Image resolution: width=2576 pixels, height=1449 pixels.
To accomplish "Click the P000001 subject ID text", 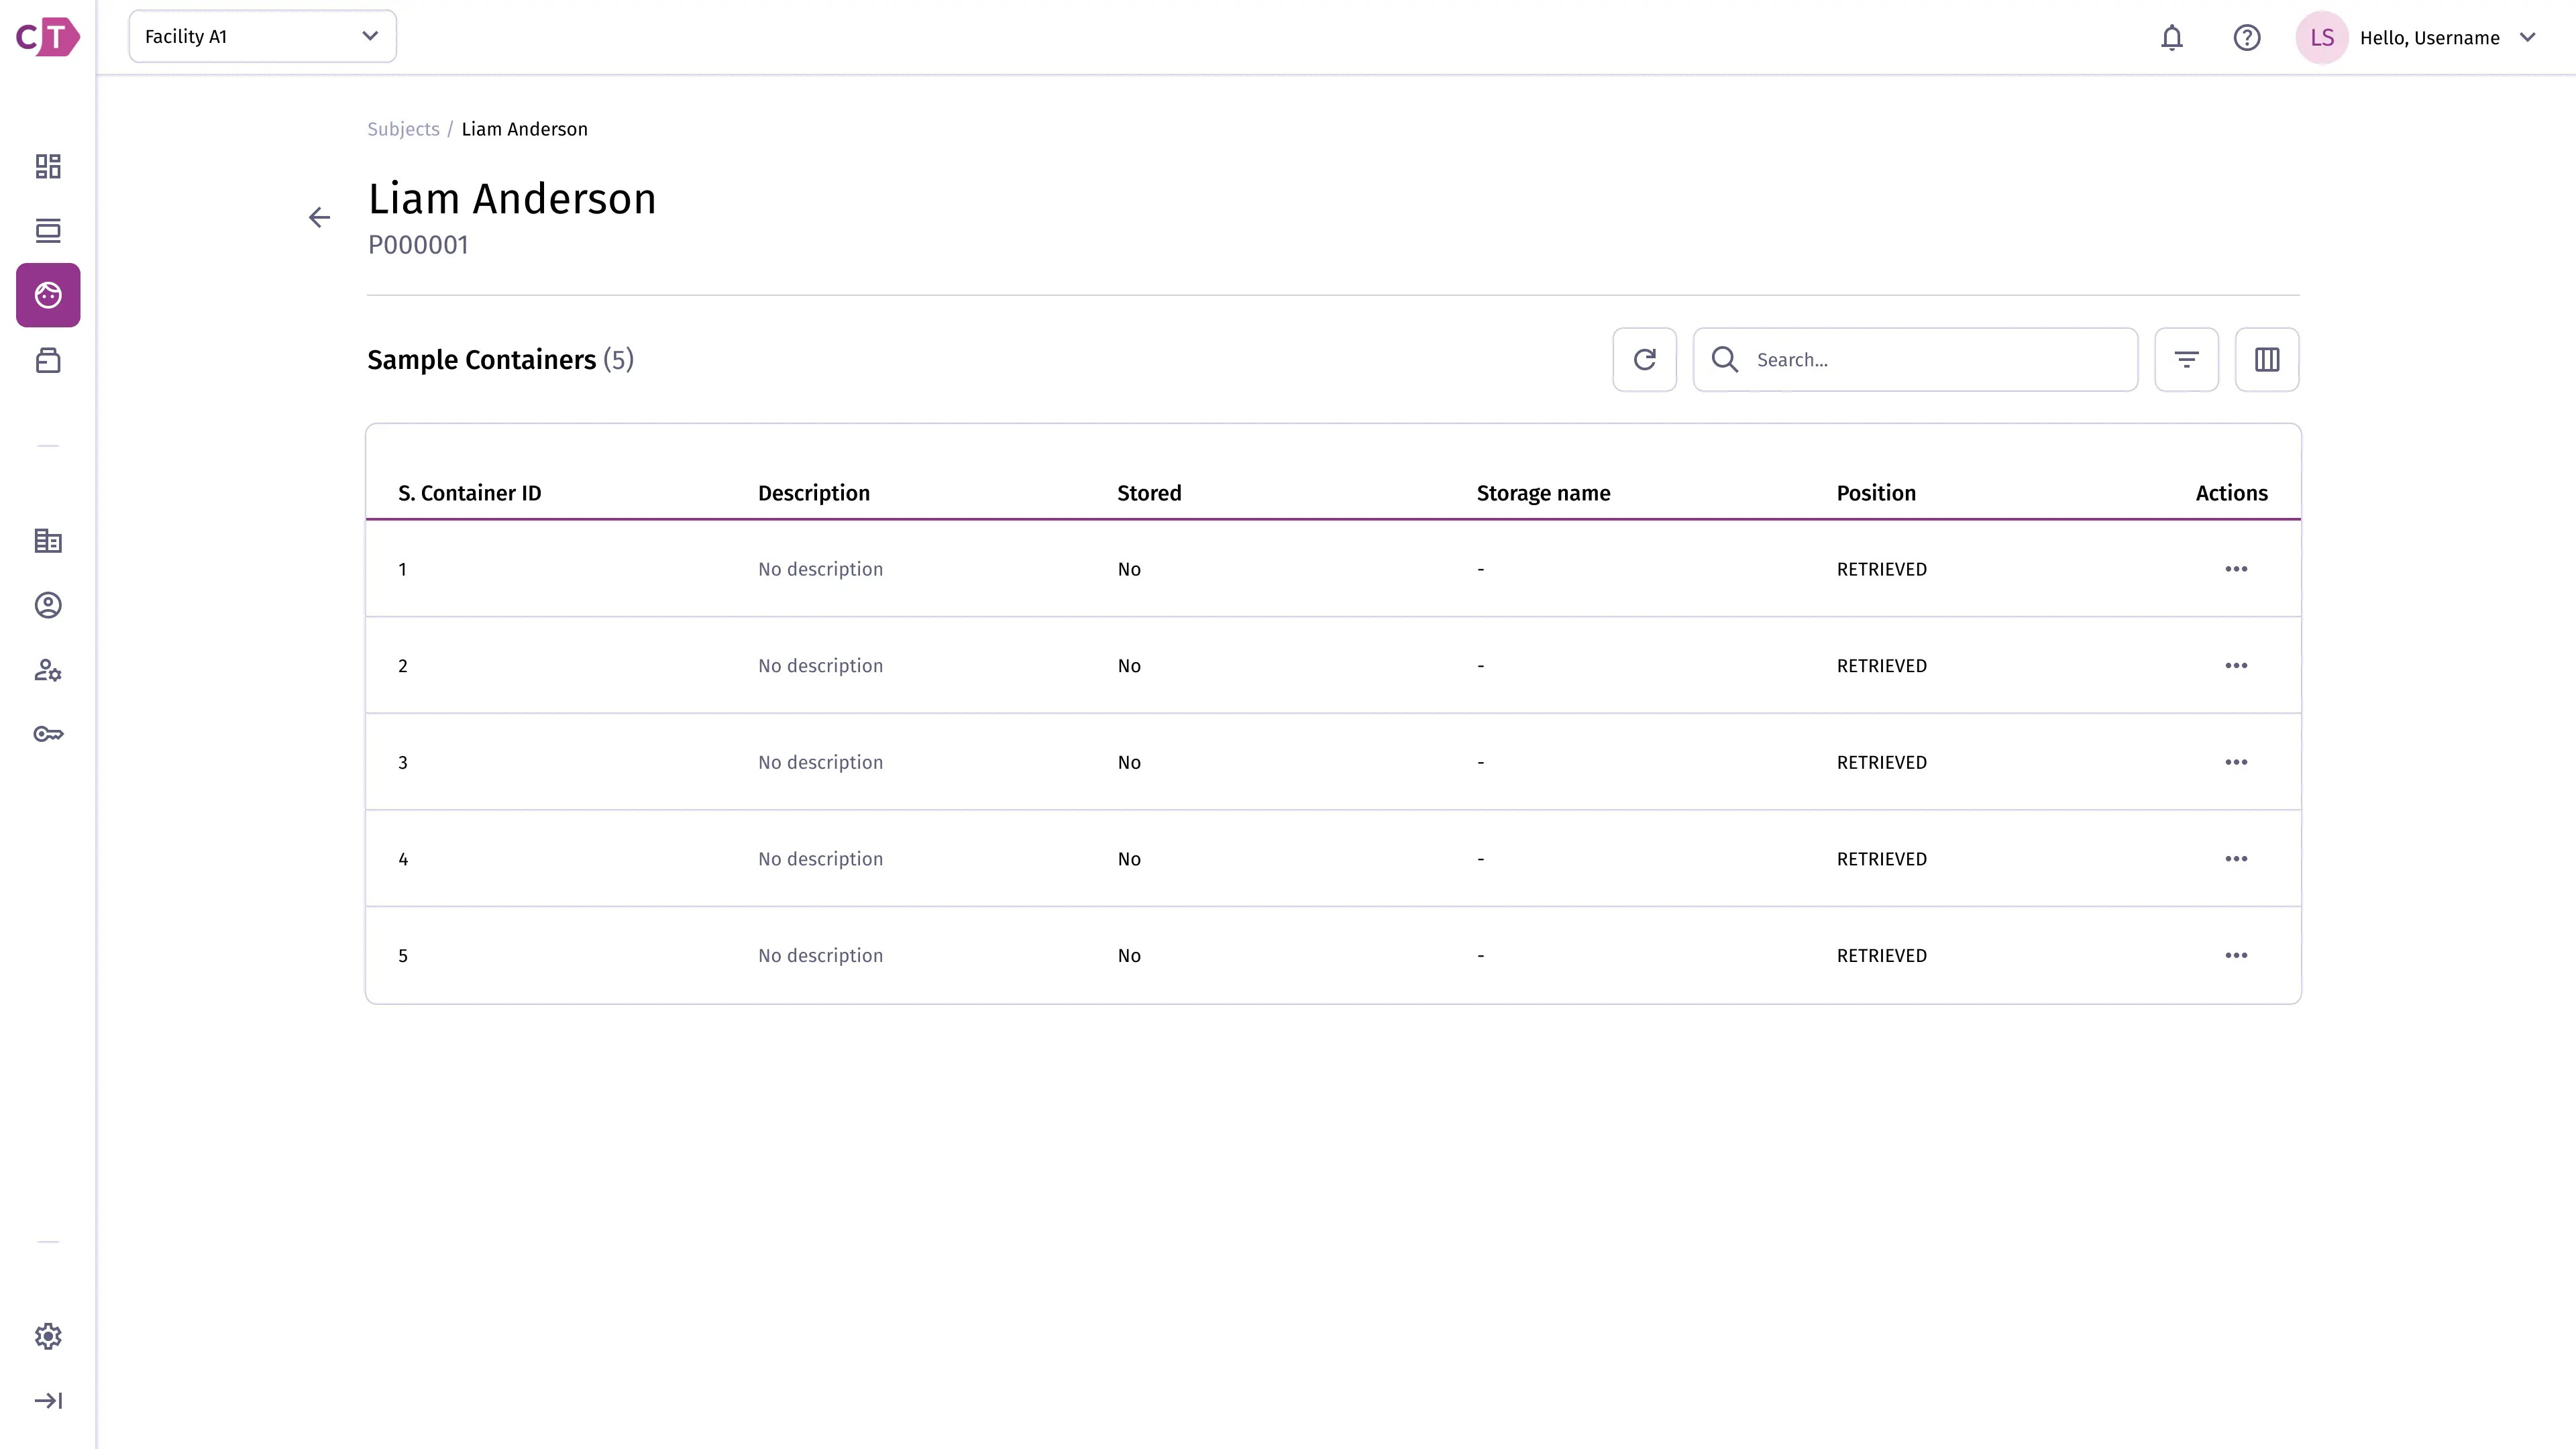I will pyautogui.click(x=418, y=245).
